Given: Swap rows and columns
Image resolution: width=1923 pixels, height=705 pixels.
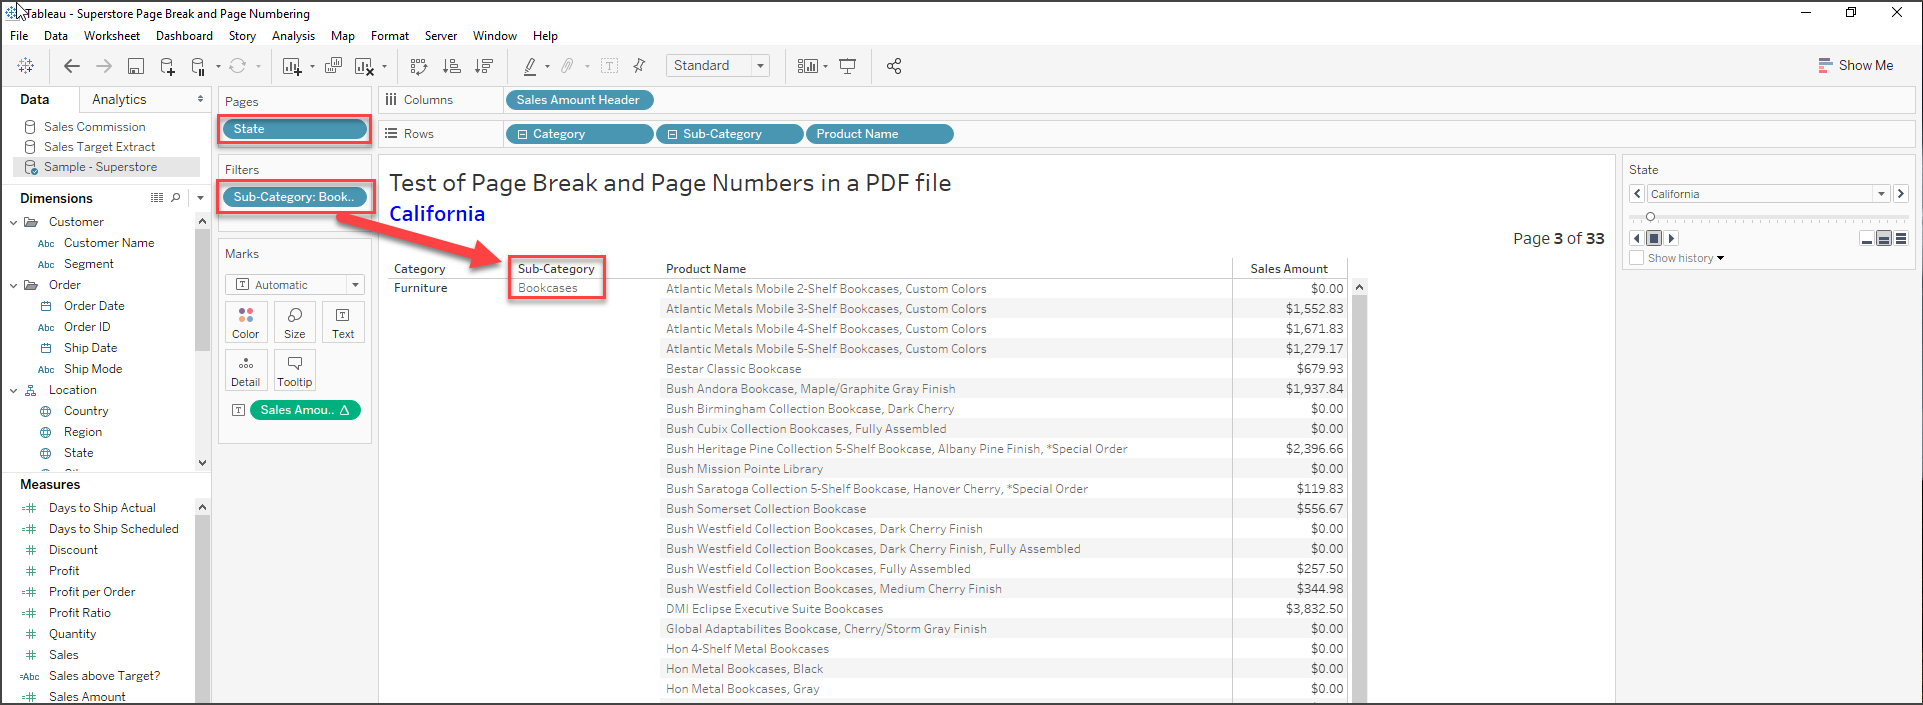Looking at the screenshot, I should click(x=419, y=66).
